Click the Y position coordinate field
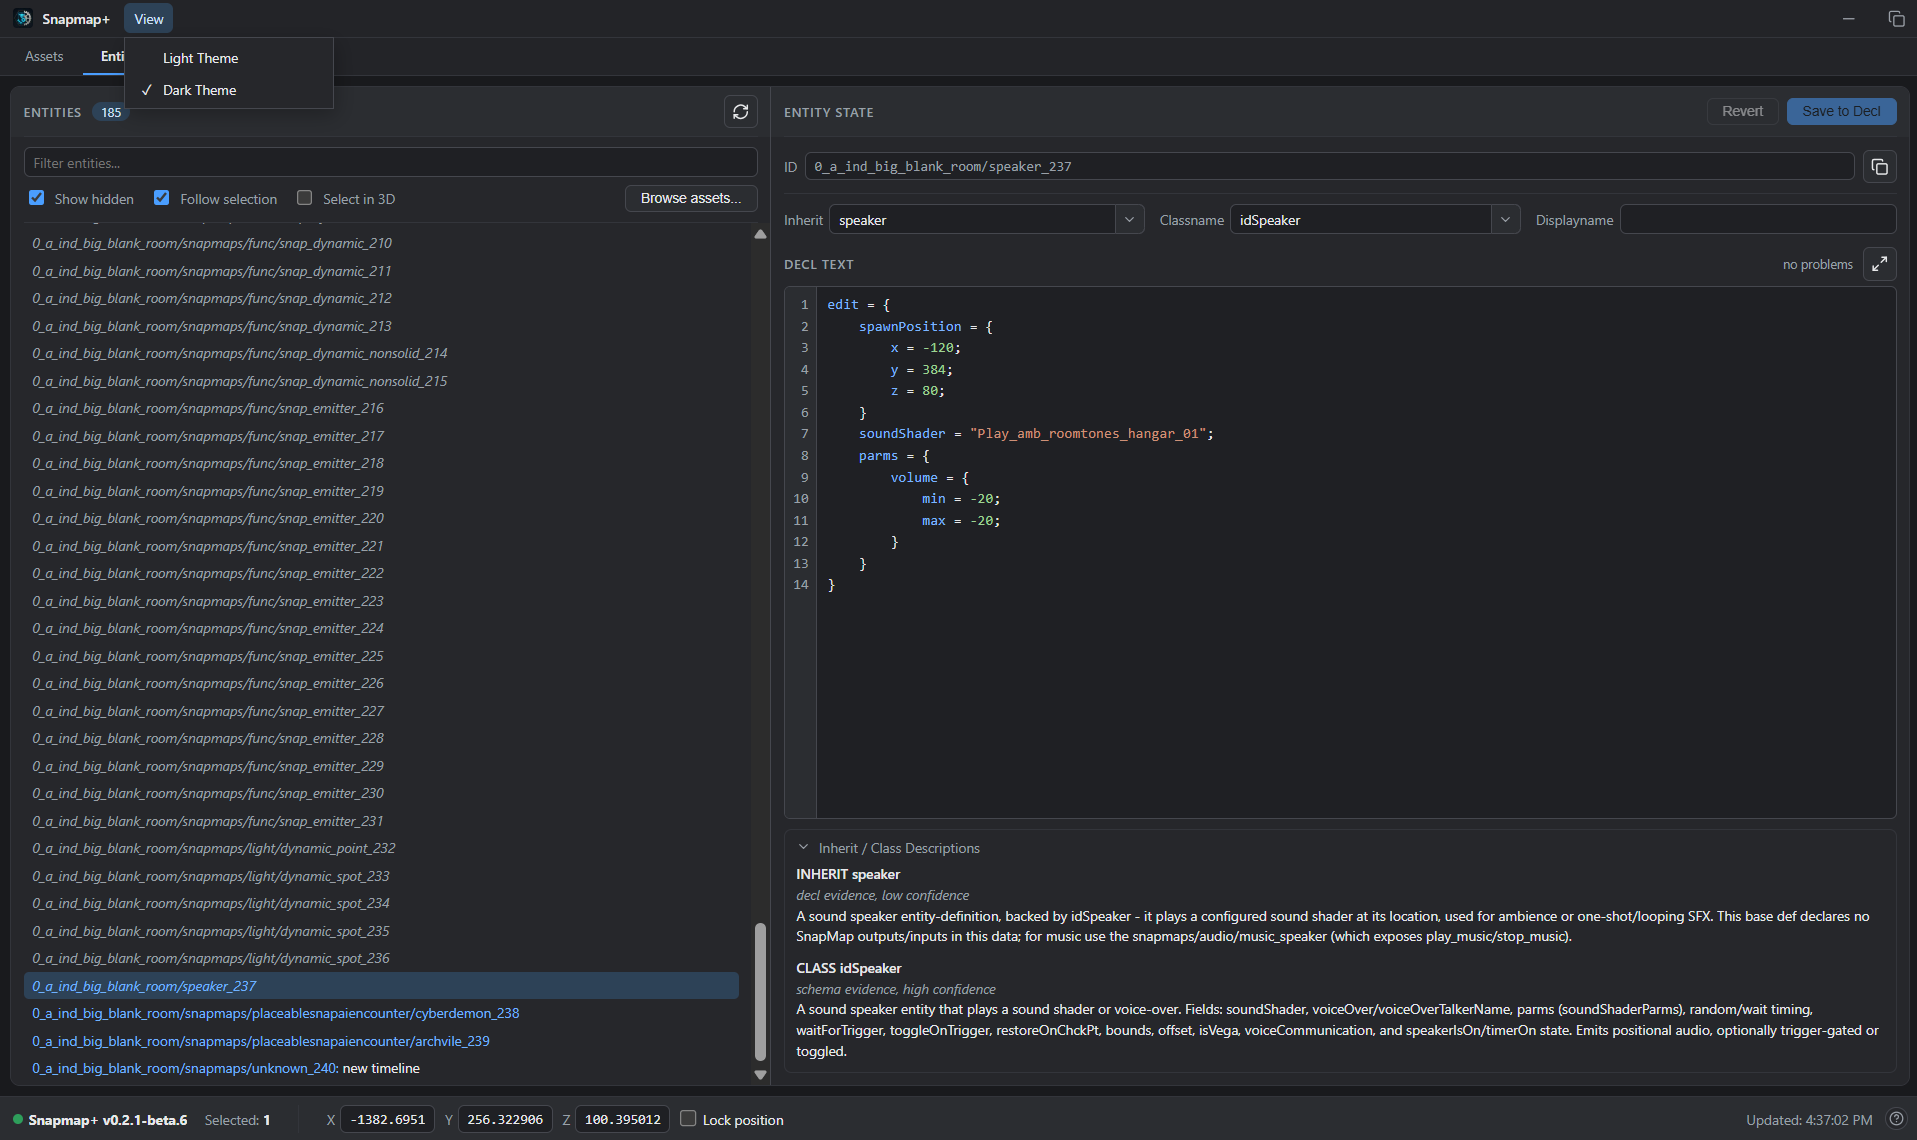This screenshot has width=1917, height=1140. 505,1119
